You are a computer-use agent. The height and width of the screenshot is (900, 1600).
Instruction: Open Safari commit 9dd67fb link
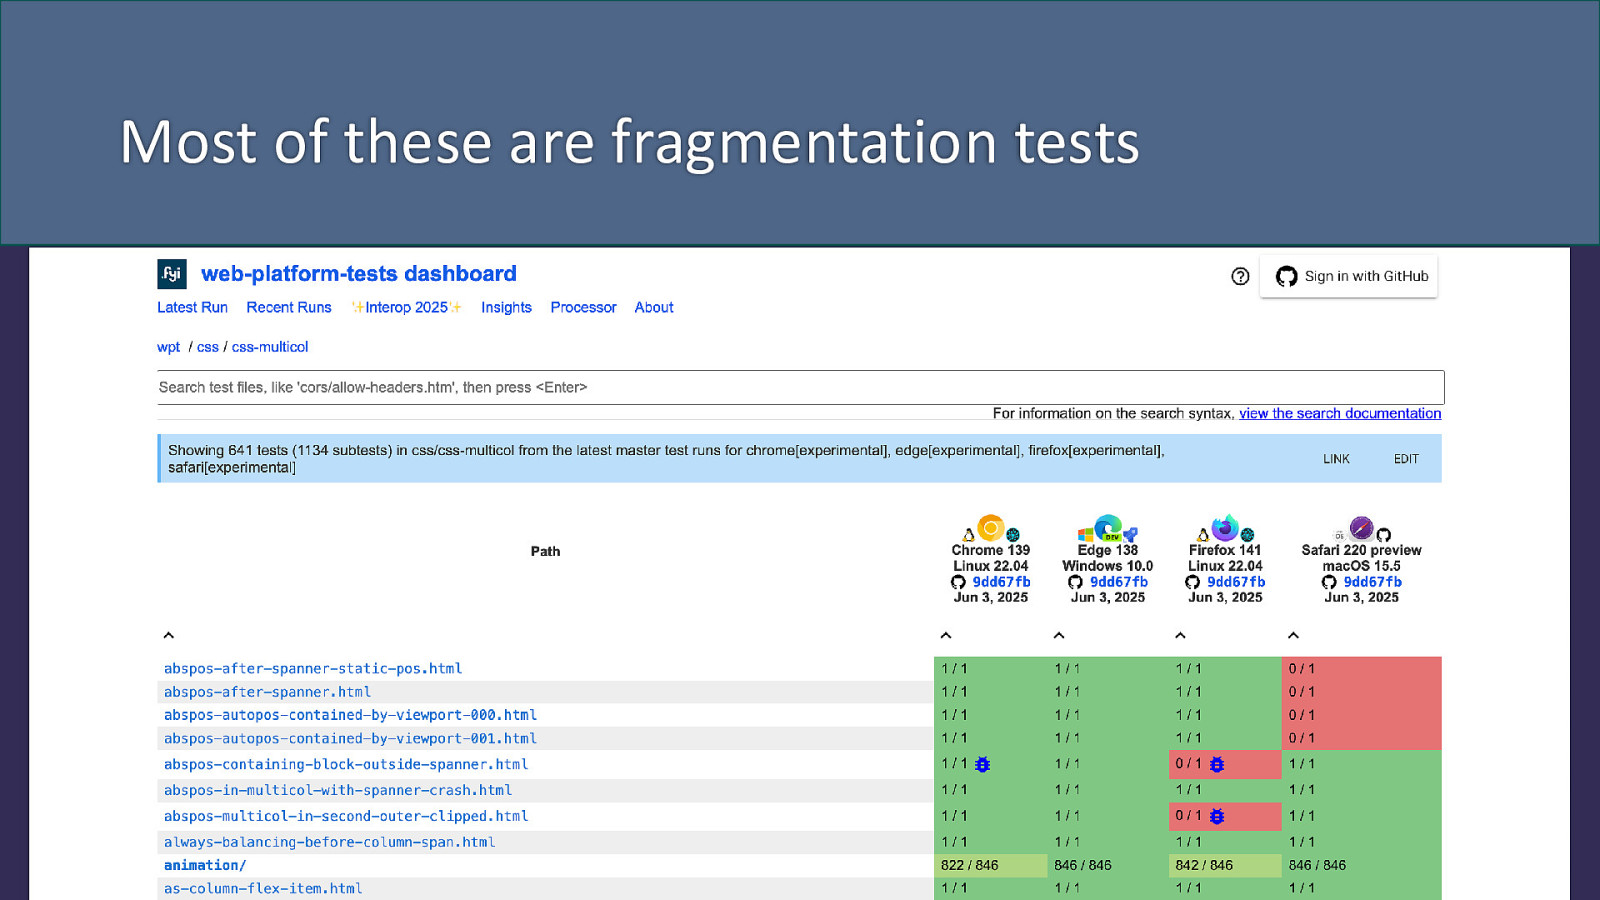coord(1372,582)
